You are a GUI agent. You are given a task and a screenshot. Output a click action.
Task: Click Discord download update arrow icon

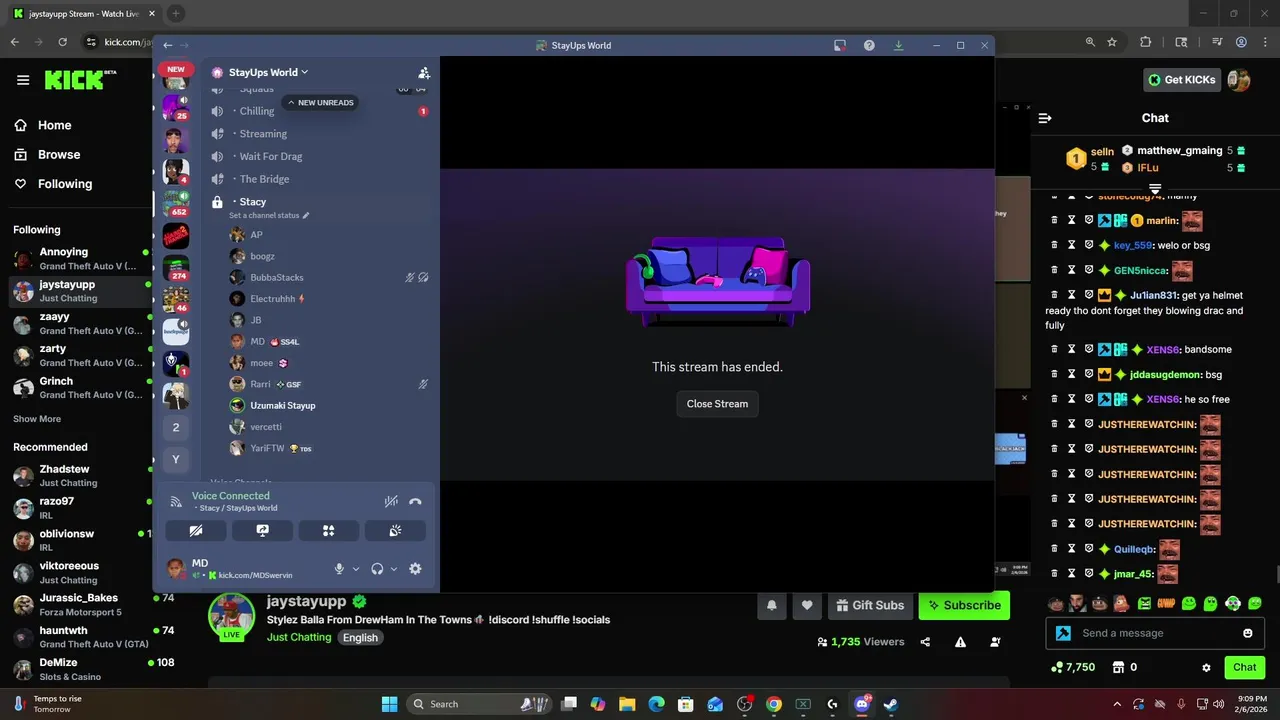click(x=898, y=45)
